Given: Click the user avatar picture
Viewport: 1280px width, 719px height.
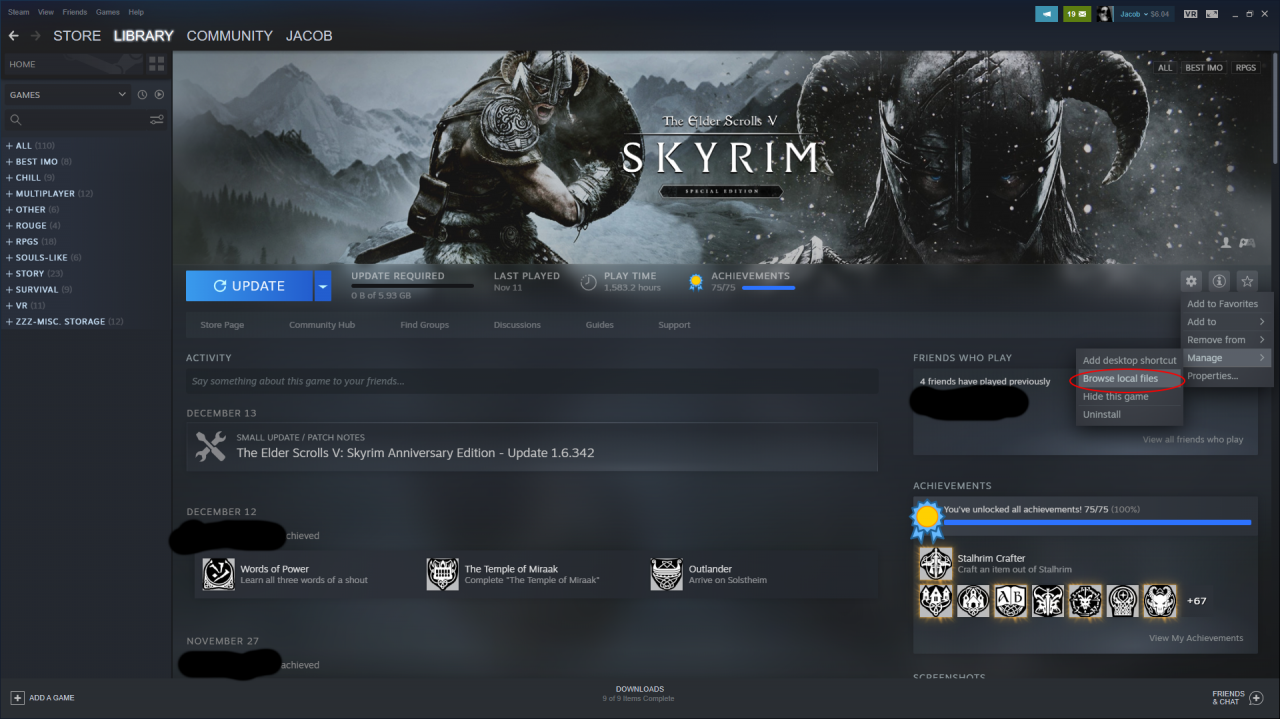Looking at the screenshot, I should [x=1105, y=14].
